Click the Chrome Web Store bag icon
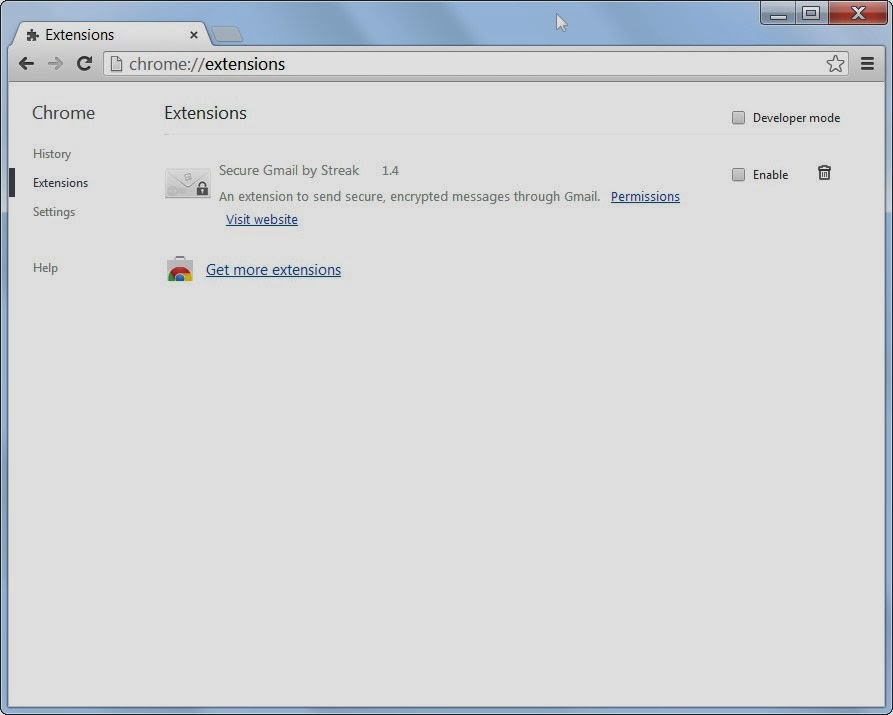 [180, 269]
